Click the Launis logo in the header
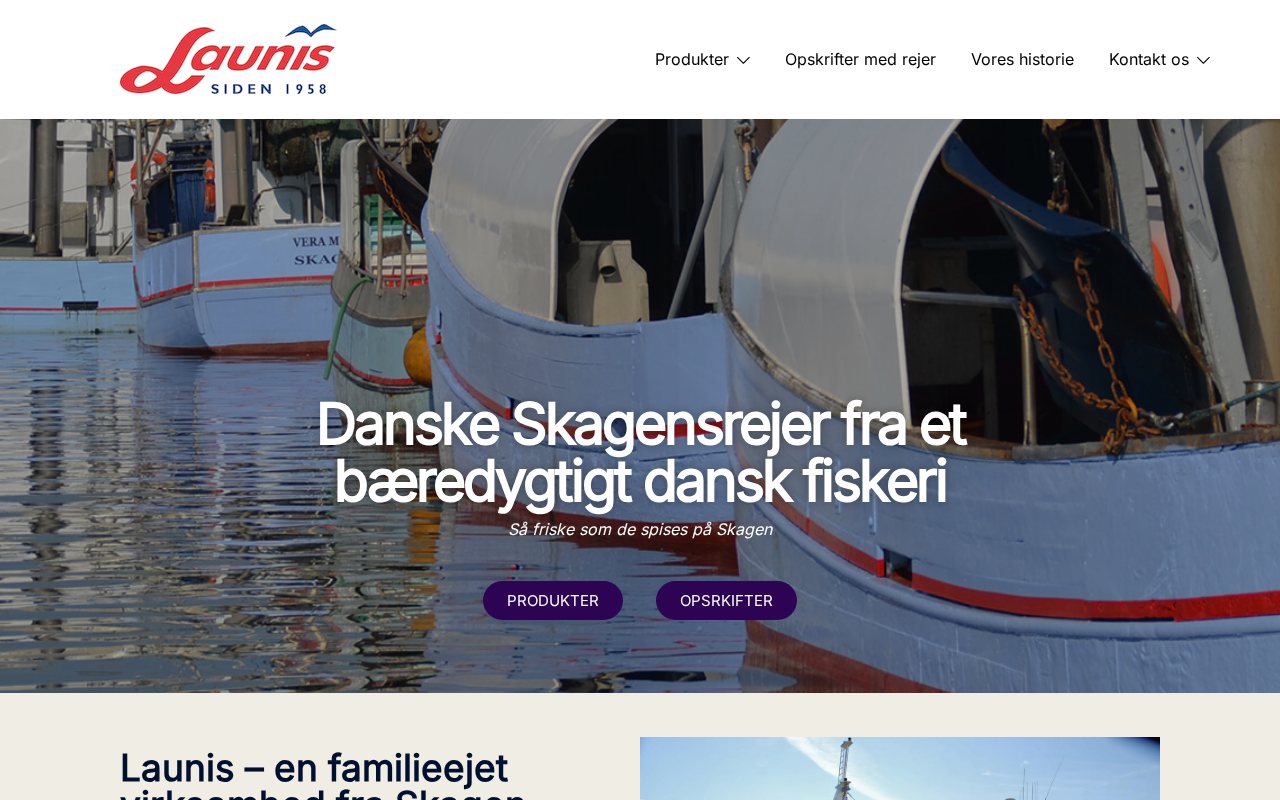Image resolution: width=1280 pixels, height=800 pixels. click(228, 59)
